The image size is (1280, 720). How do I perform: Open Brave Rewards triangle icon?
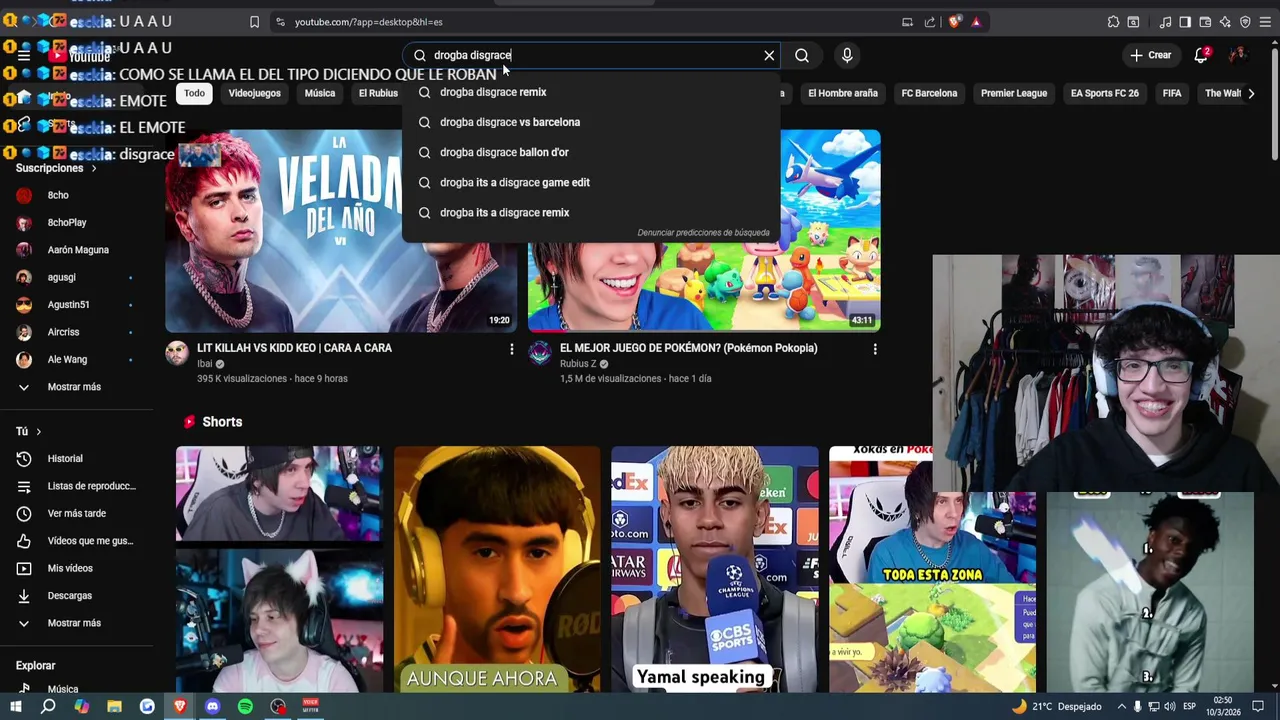pyautogui.click(x=976, y=22)
